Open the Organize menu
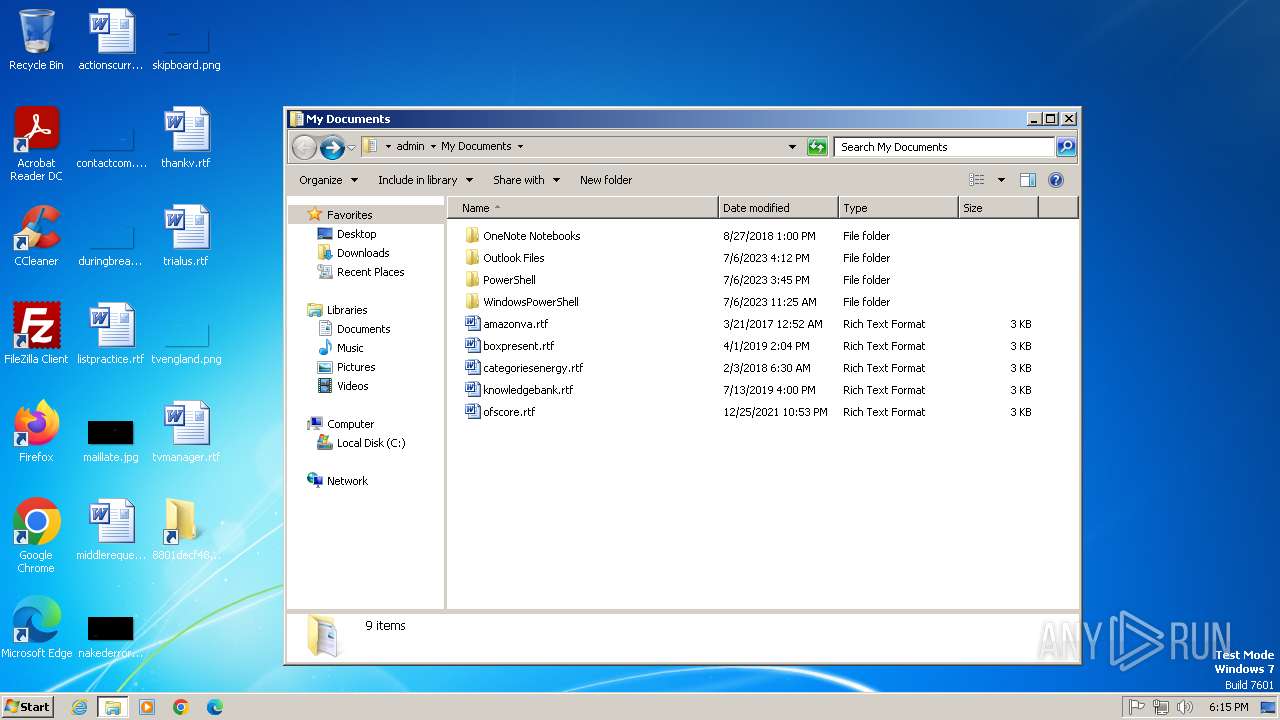 [328, 180]
